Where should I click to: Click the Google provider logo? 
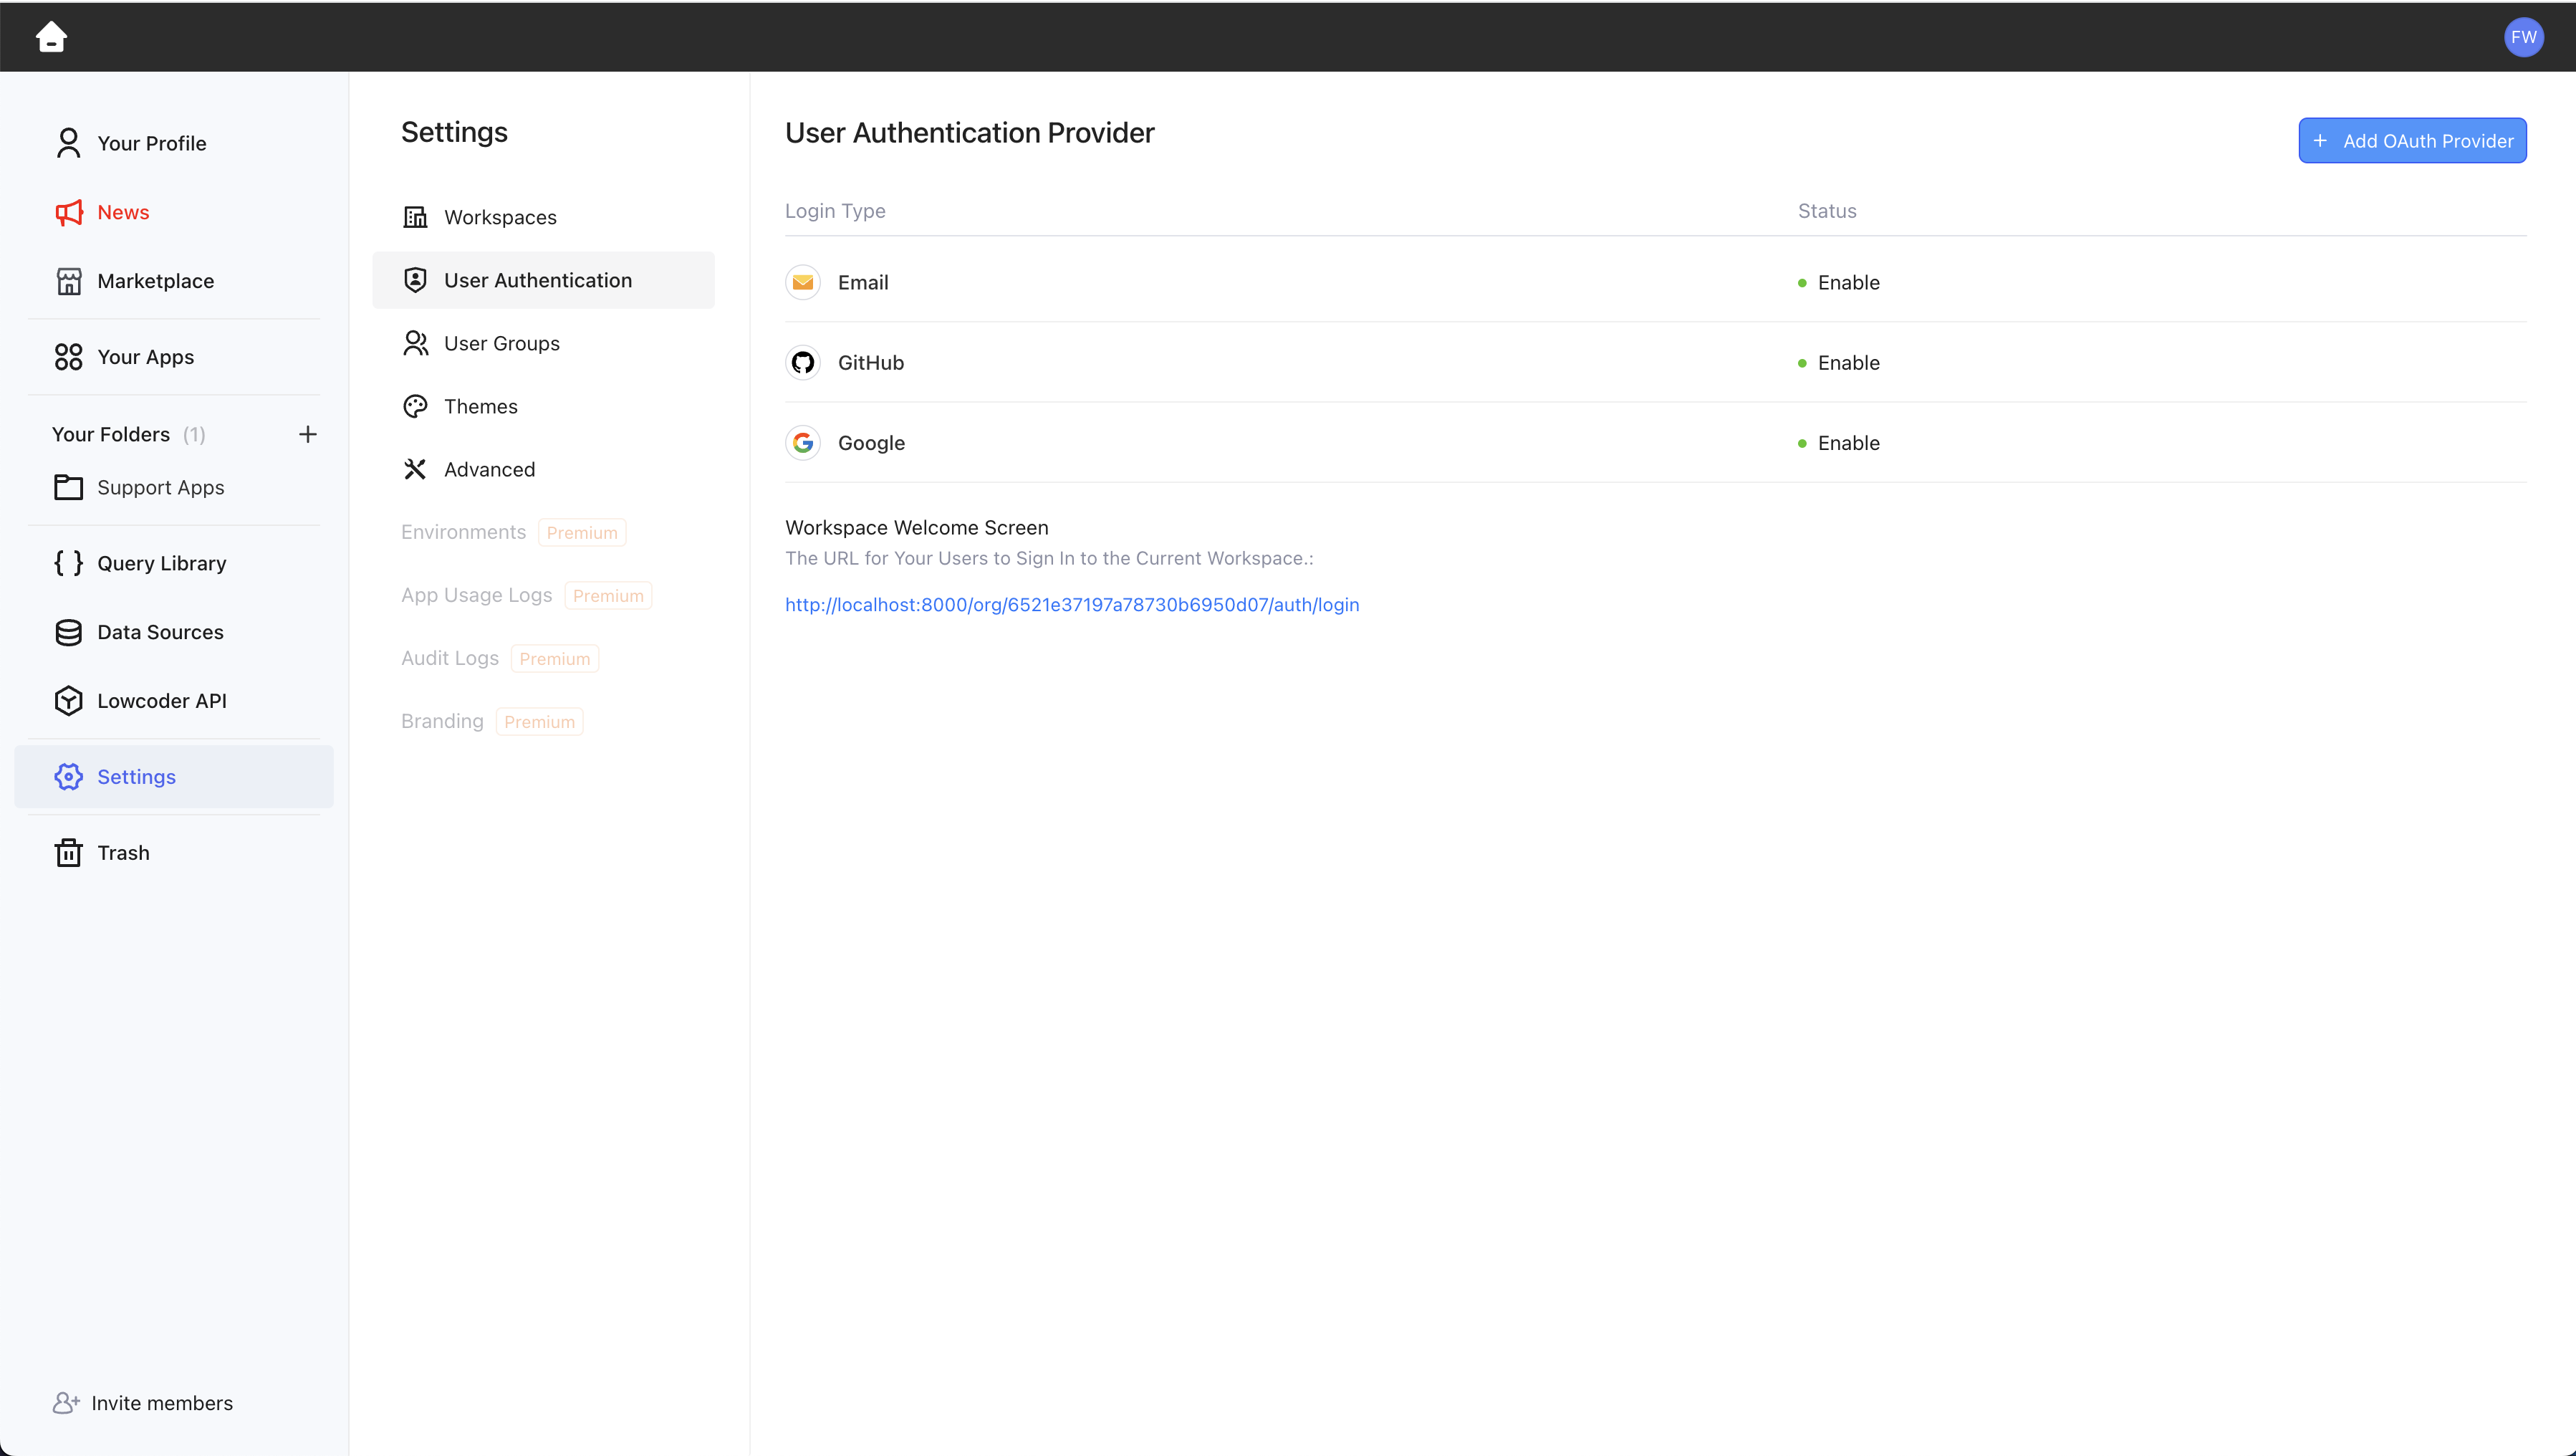click(x=802, y=443)
